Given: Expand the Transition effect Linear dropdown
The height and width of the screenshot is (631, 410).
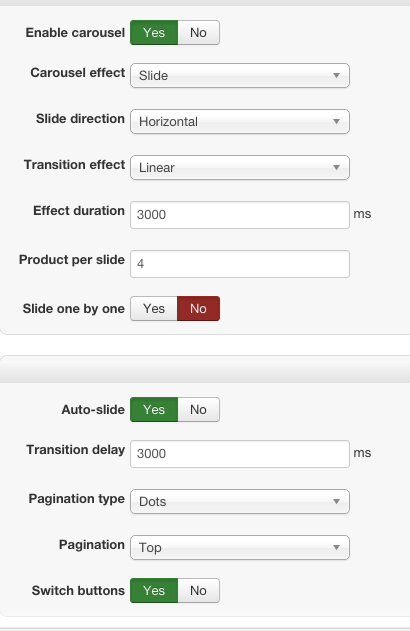Looking at the screenshot, I should click(x=240, y=167).
